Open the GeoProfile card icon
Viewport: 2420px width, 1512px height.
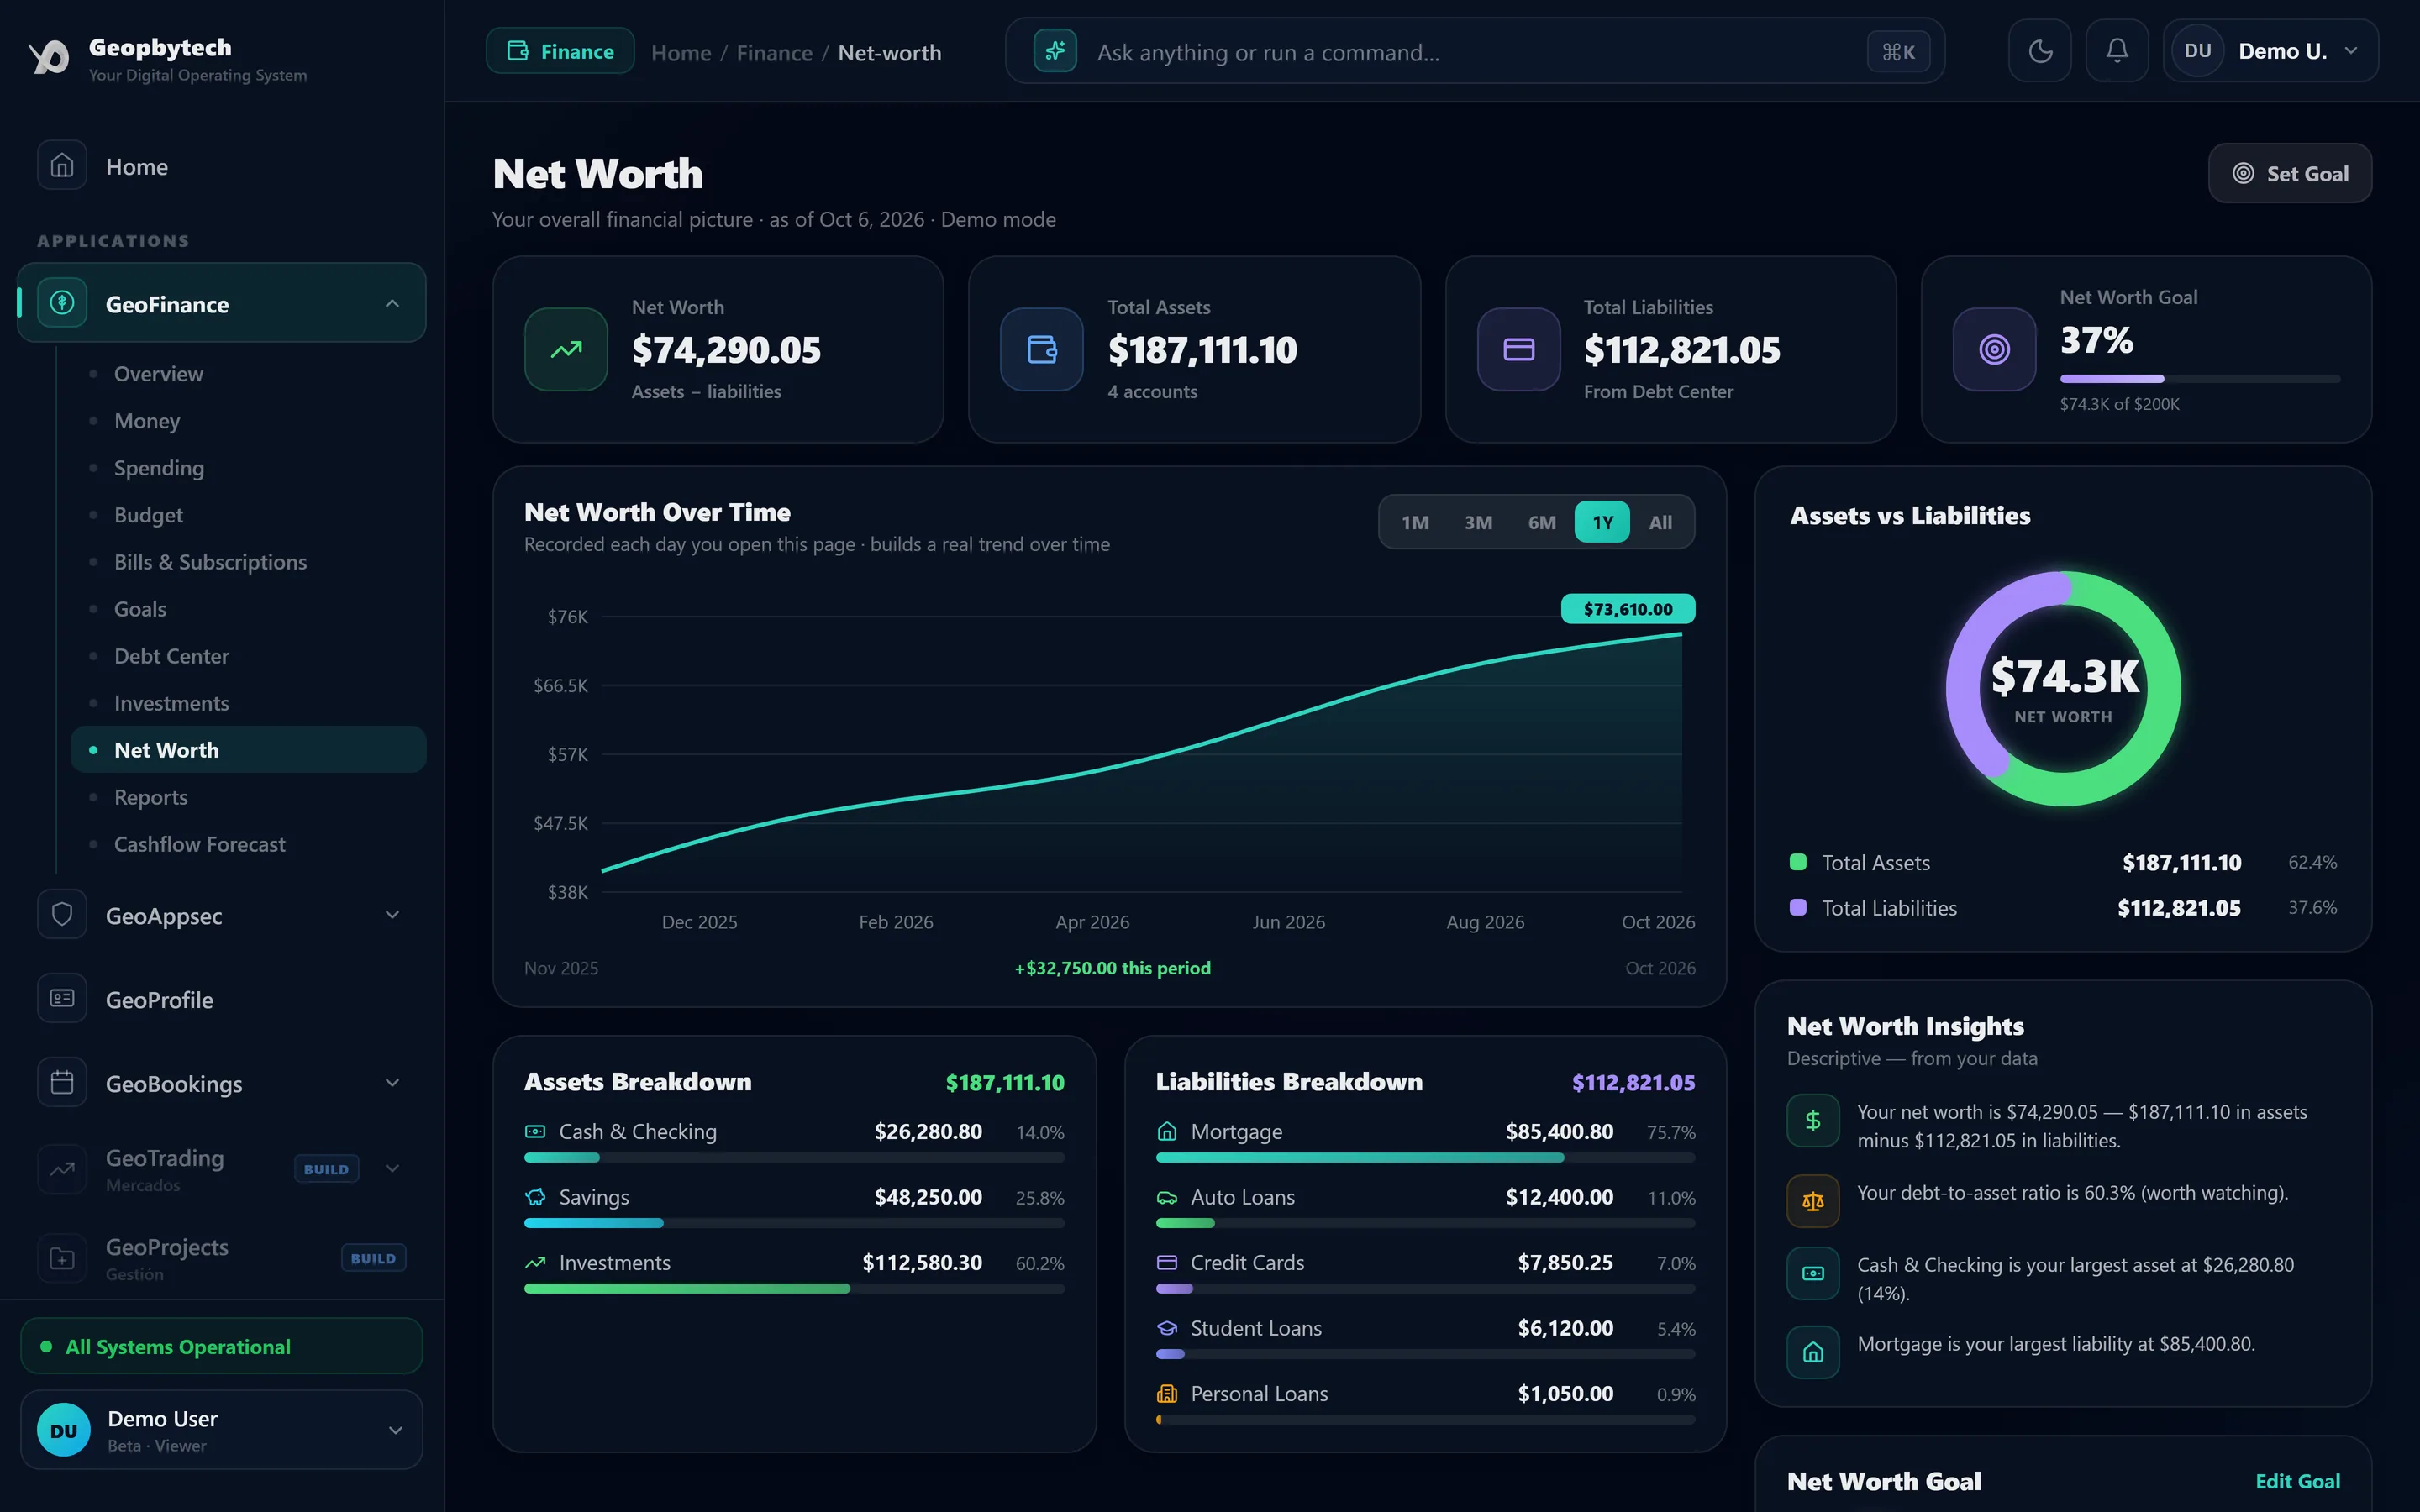pyautogui.click(x=62, y=998)
